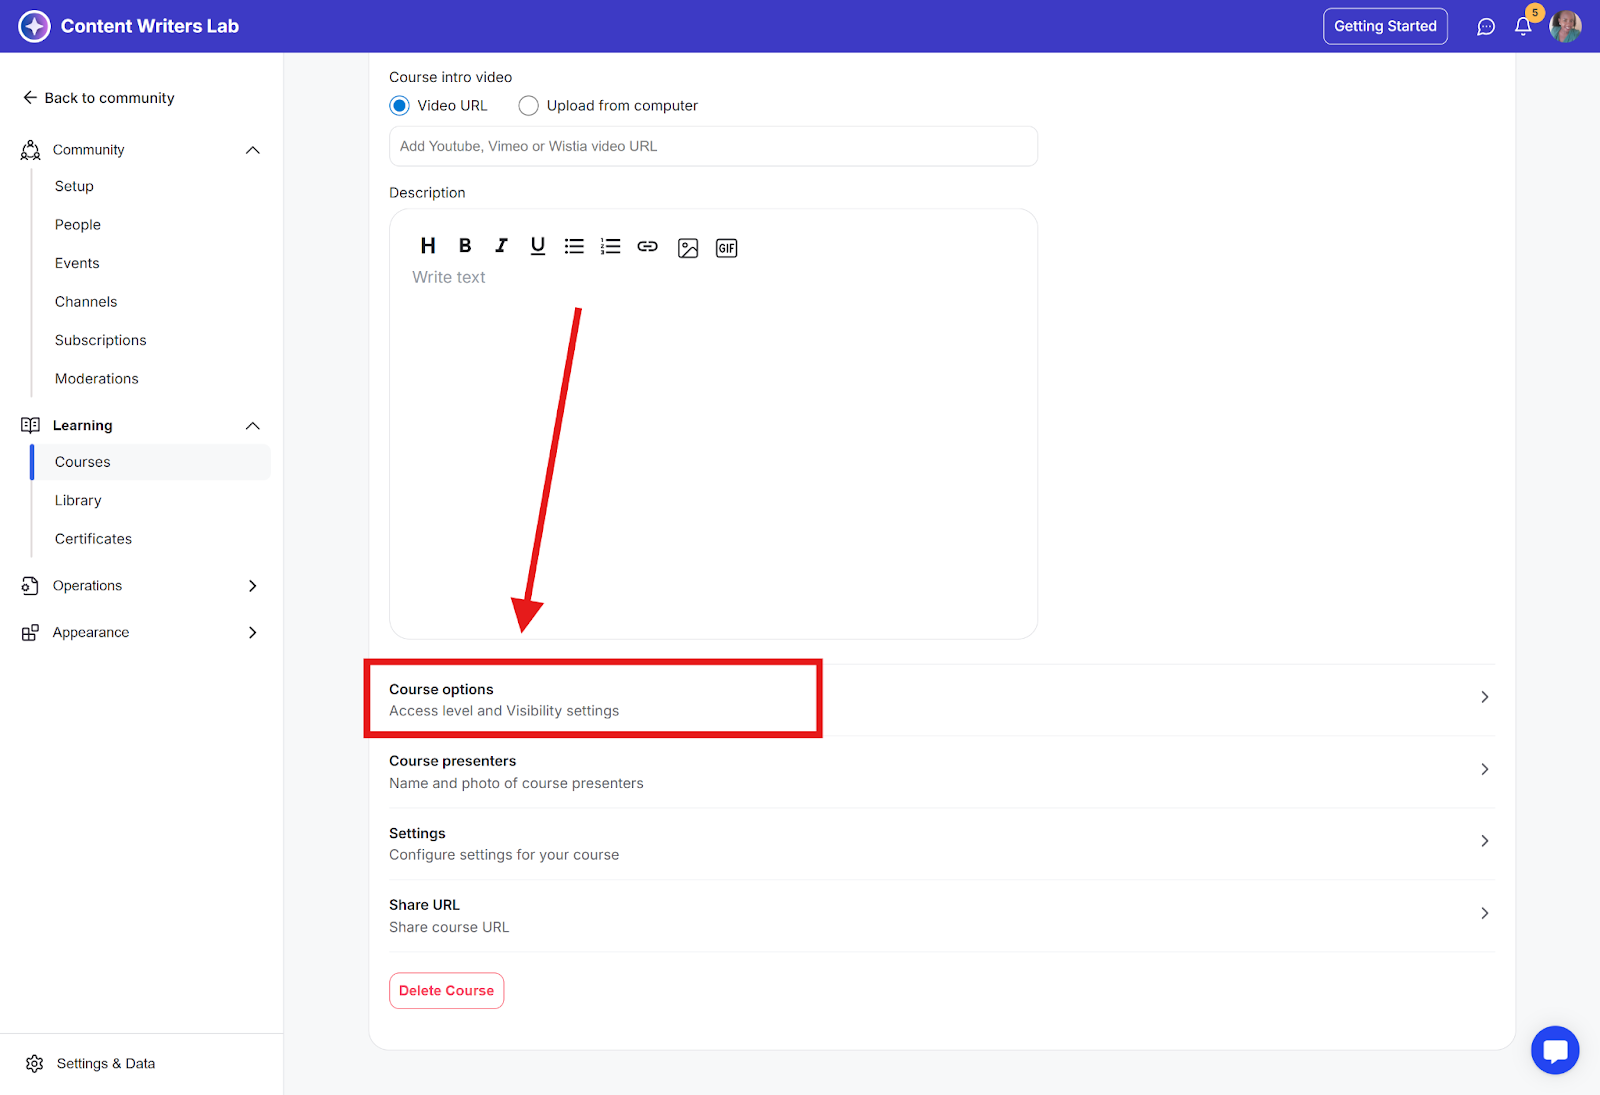Open the notifications bell
Image resolution: width=1600 pixels, height=1095 pixels.
coord(1523,27)
